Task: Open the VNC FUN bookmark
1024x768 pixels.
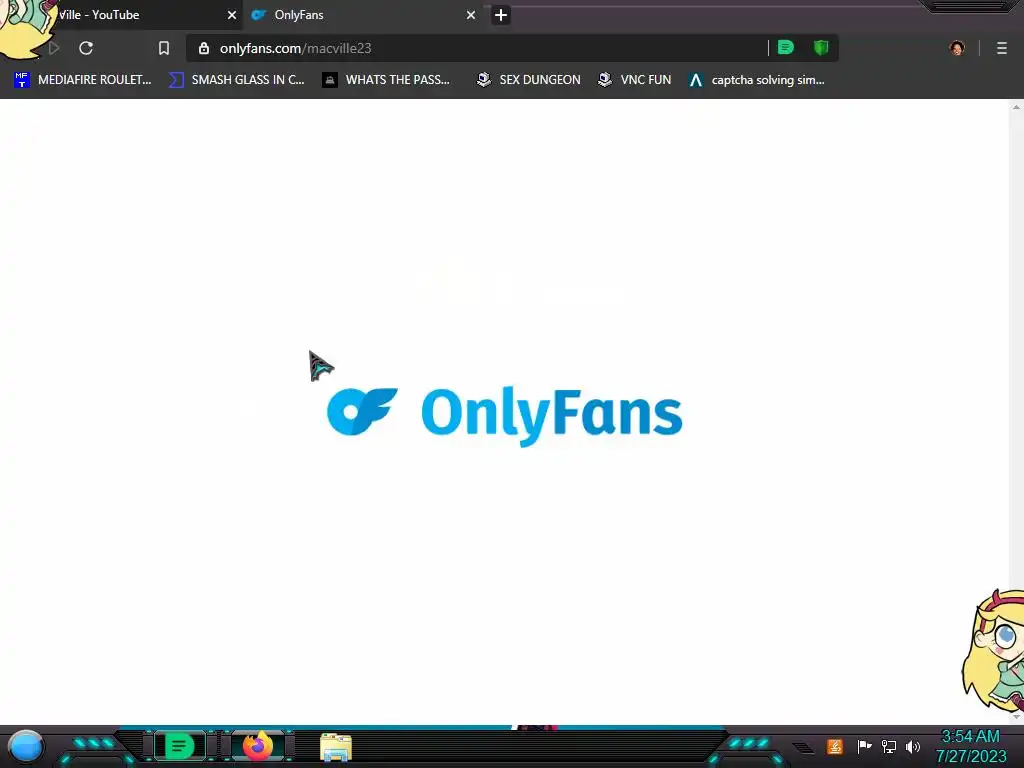Action: 634,80
